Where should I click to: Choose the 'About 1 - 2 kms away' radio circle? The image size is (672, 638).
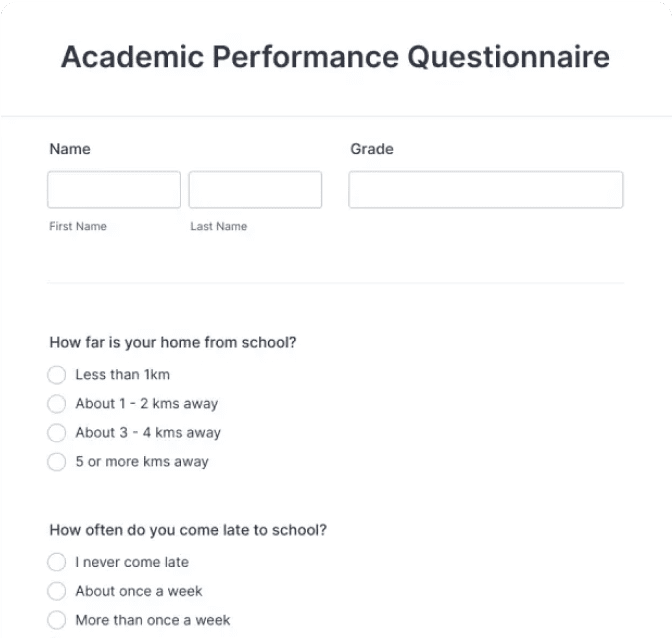(x=57, y=404)
